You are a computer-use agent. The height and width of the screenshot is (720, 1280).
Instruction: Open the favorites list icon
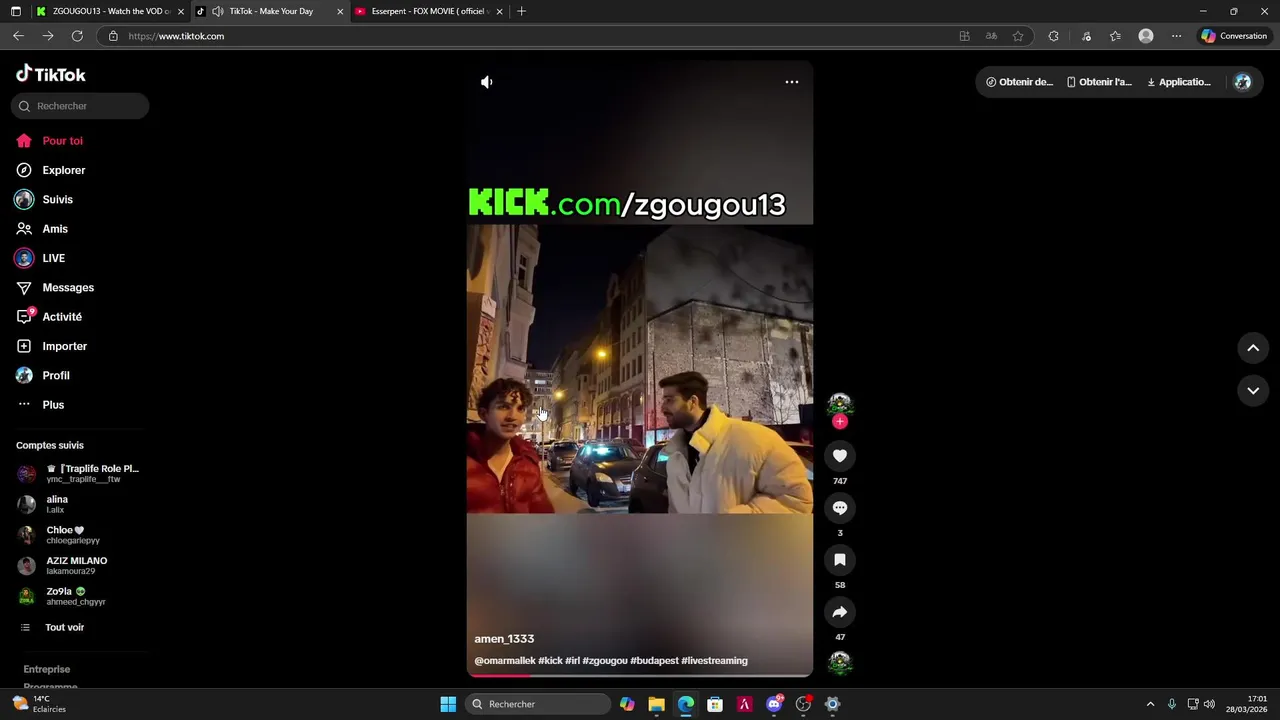tap(1115, 36)
